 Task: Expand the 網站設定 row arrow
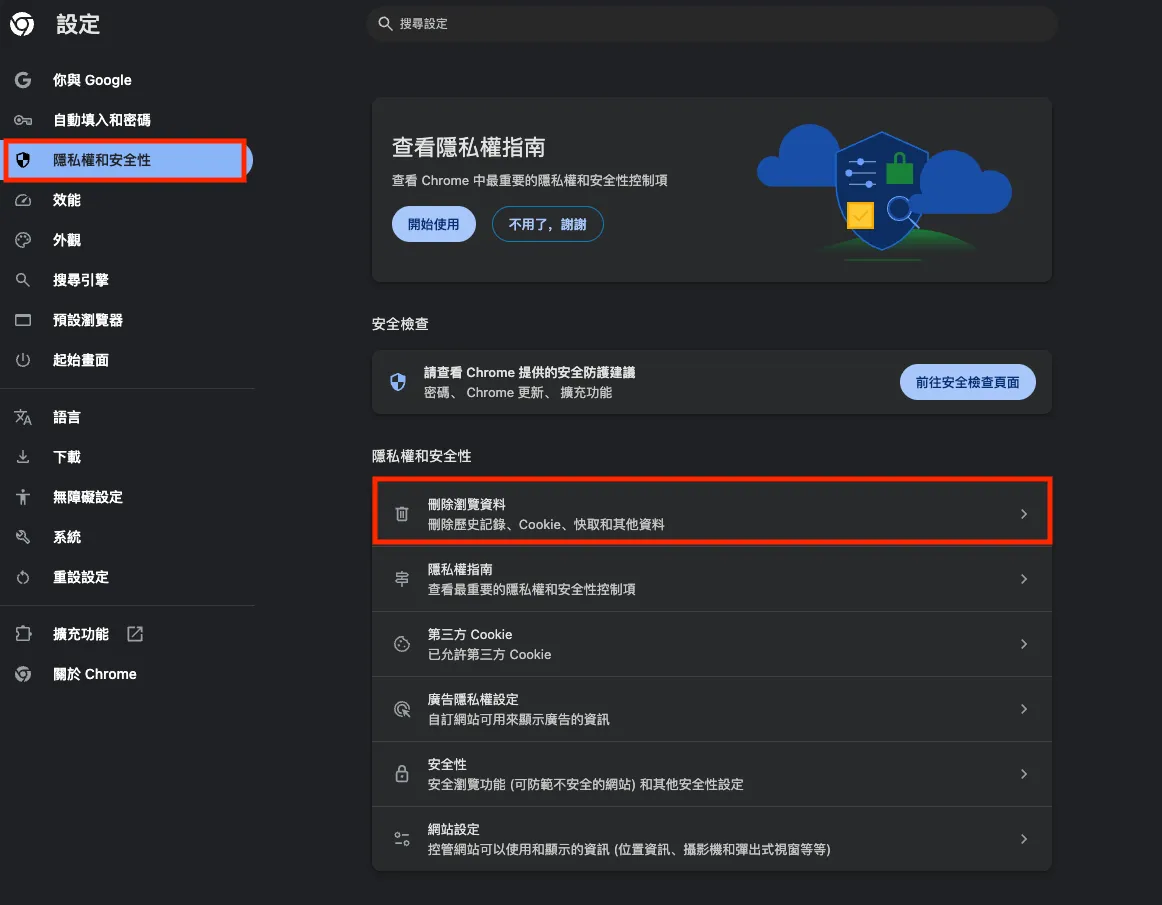[1023, 838]
